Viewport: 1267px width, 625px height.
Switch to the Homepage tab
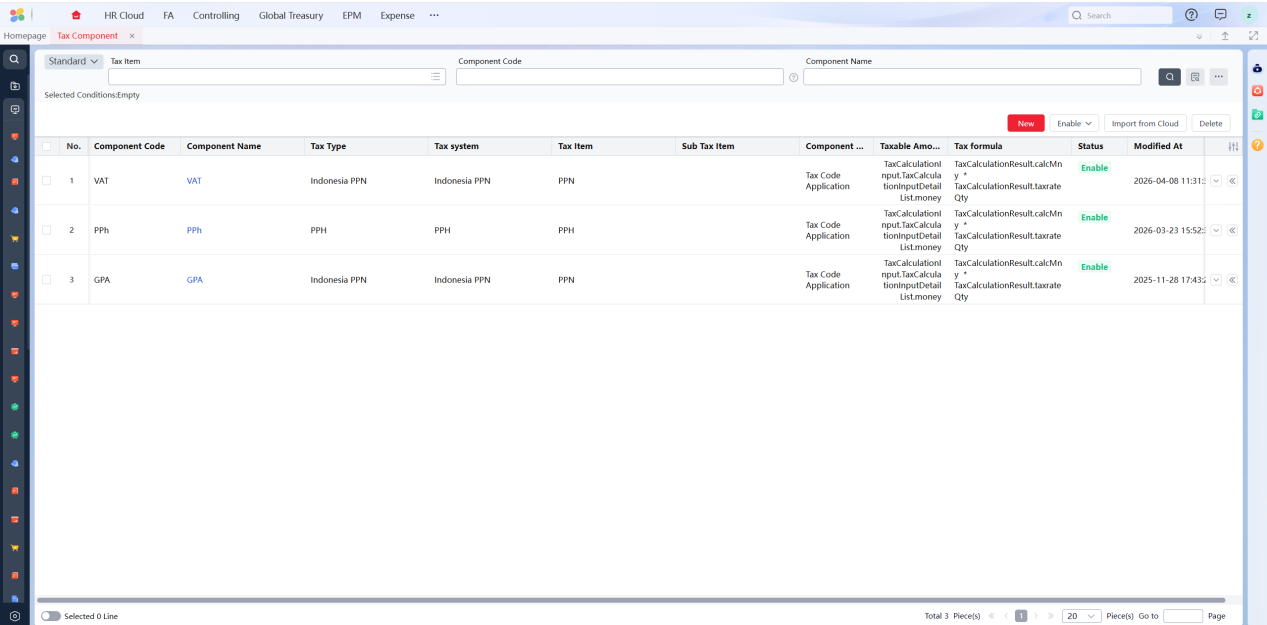(25, 36)
